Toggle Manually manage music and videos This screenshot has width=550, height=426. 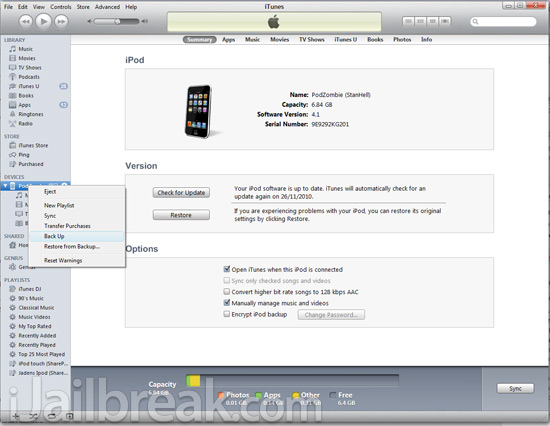[227, 302]
